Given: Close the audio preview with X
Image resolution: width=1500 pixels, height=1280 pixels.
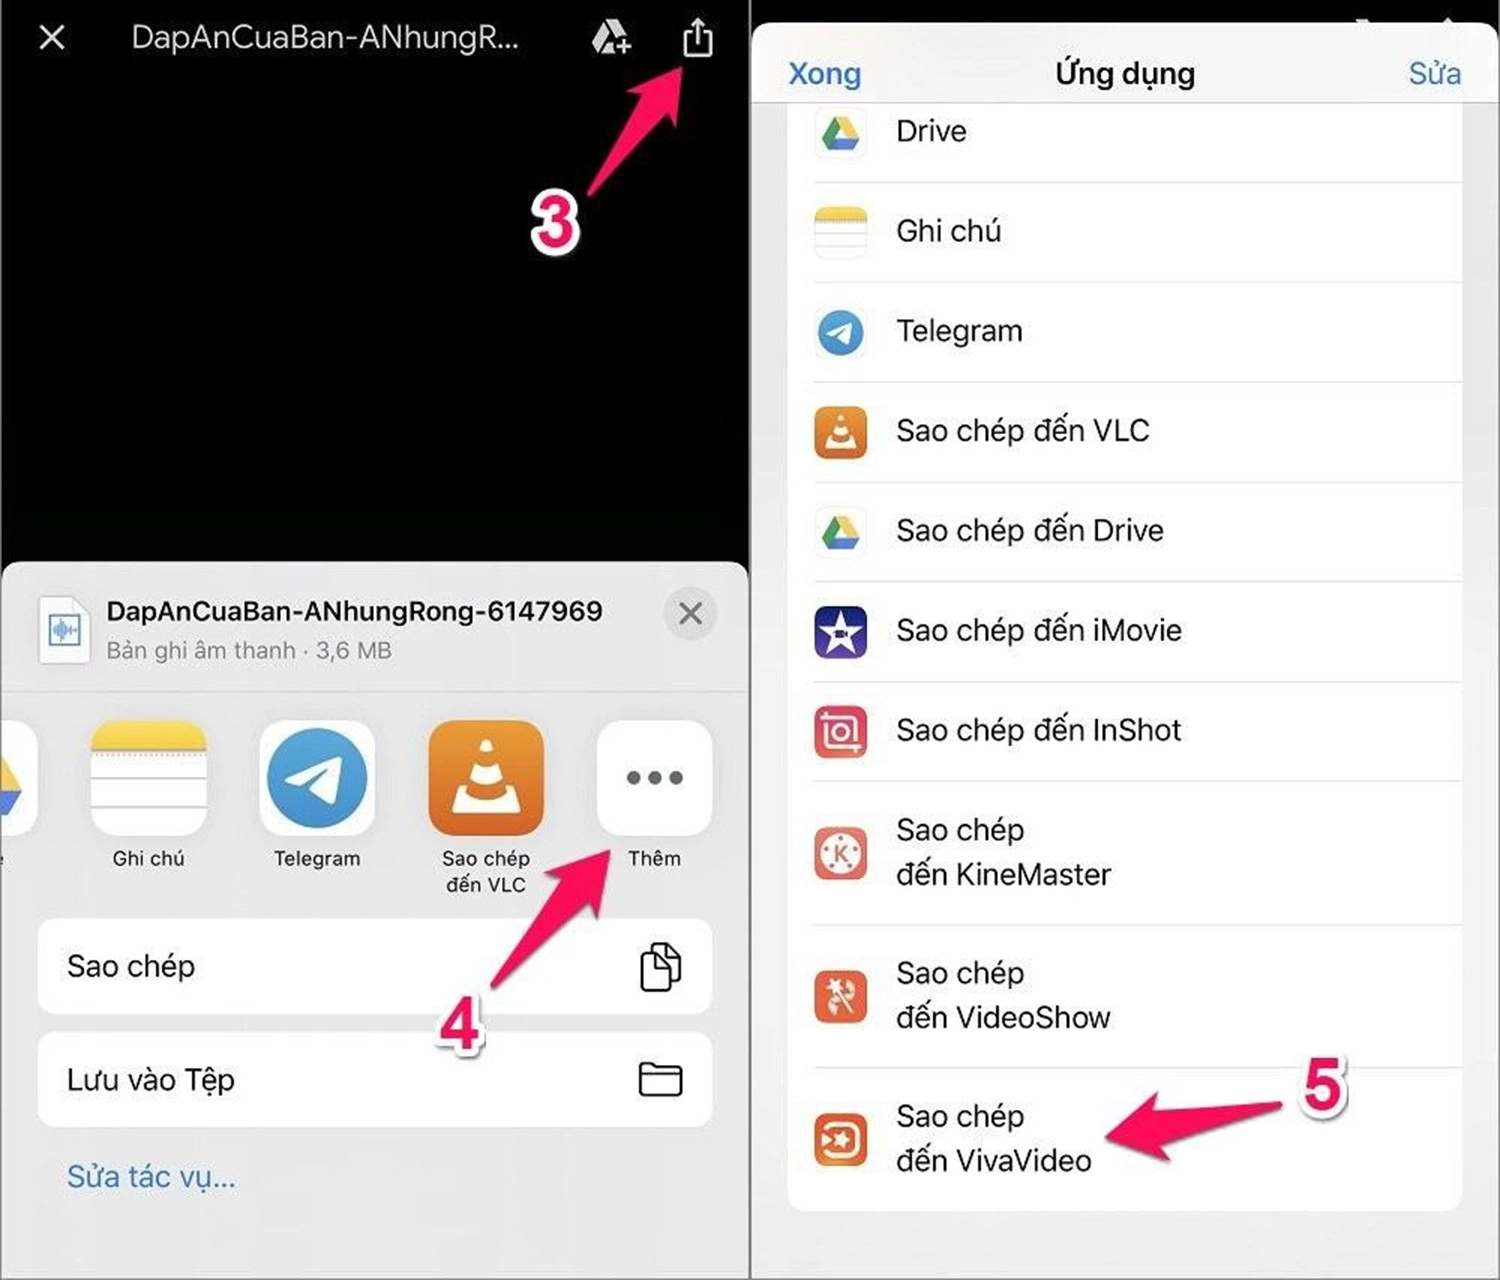Looking at the screenshot, I should pos(52,38).
